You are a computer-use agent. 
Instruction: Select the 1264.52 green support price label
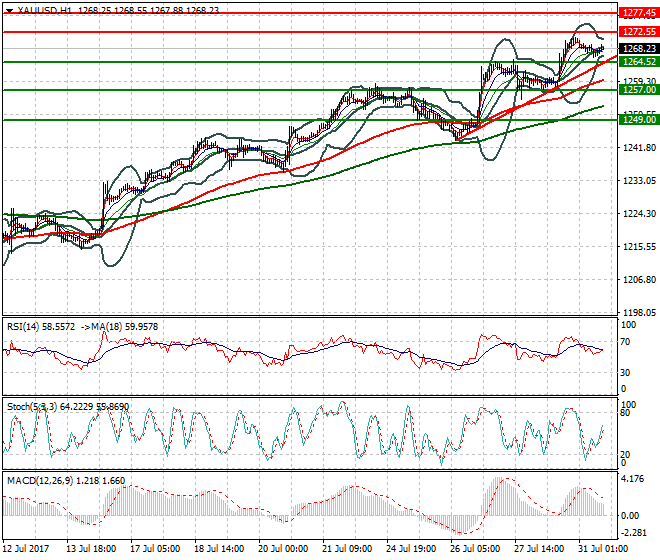[x=639, y=61]
